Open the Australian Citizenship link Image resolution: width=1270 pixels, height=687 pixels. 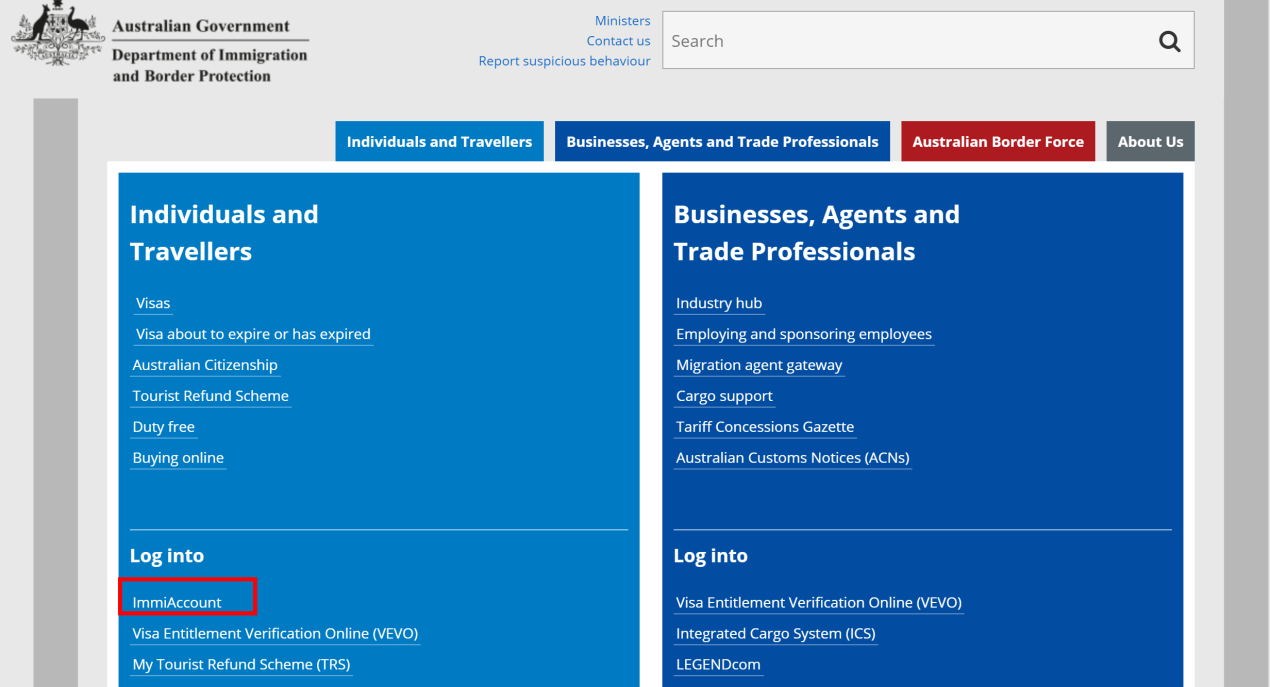tap(205, 365)
